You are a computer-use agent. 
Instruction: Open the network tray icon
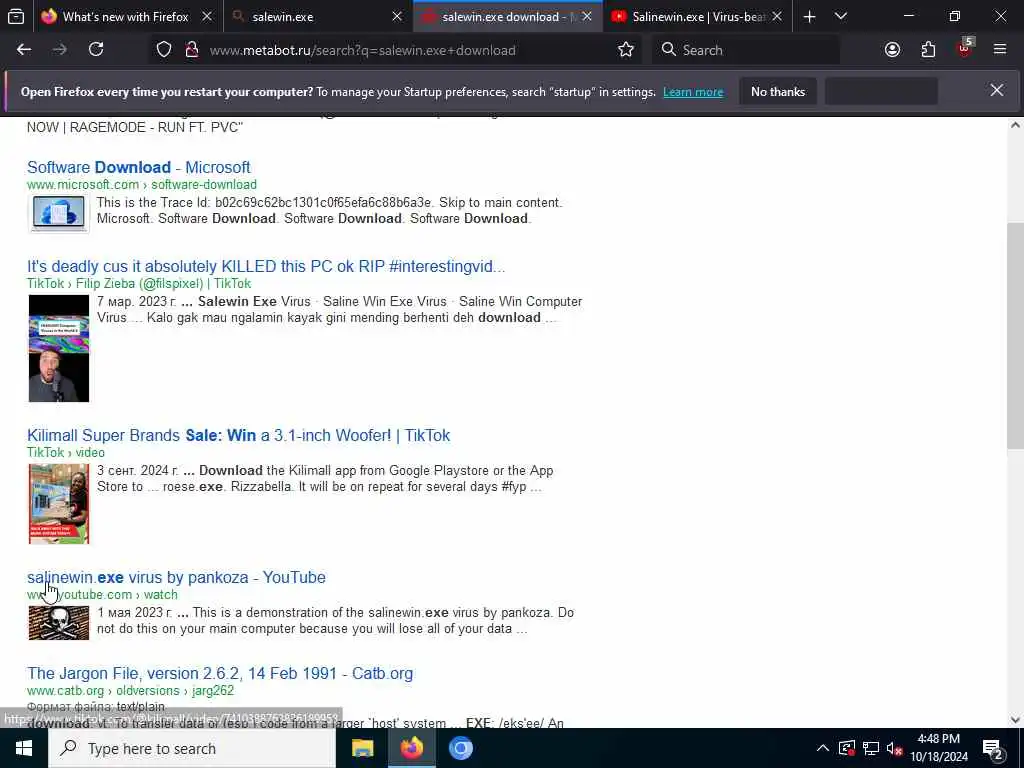coord(871,748)
